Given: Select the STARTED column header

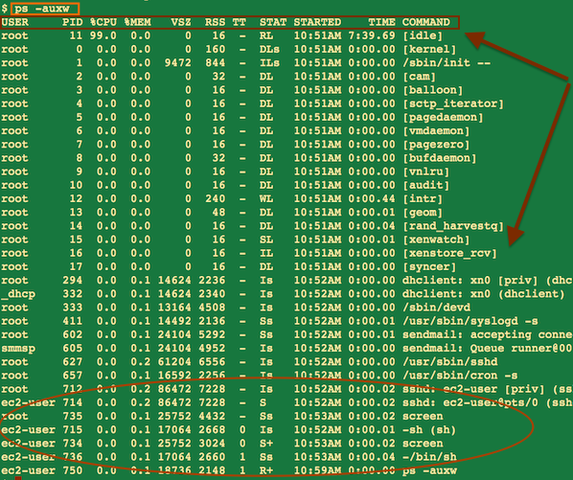Looking at the screenshot, I should tap(317, 22).
